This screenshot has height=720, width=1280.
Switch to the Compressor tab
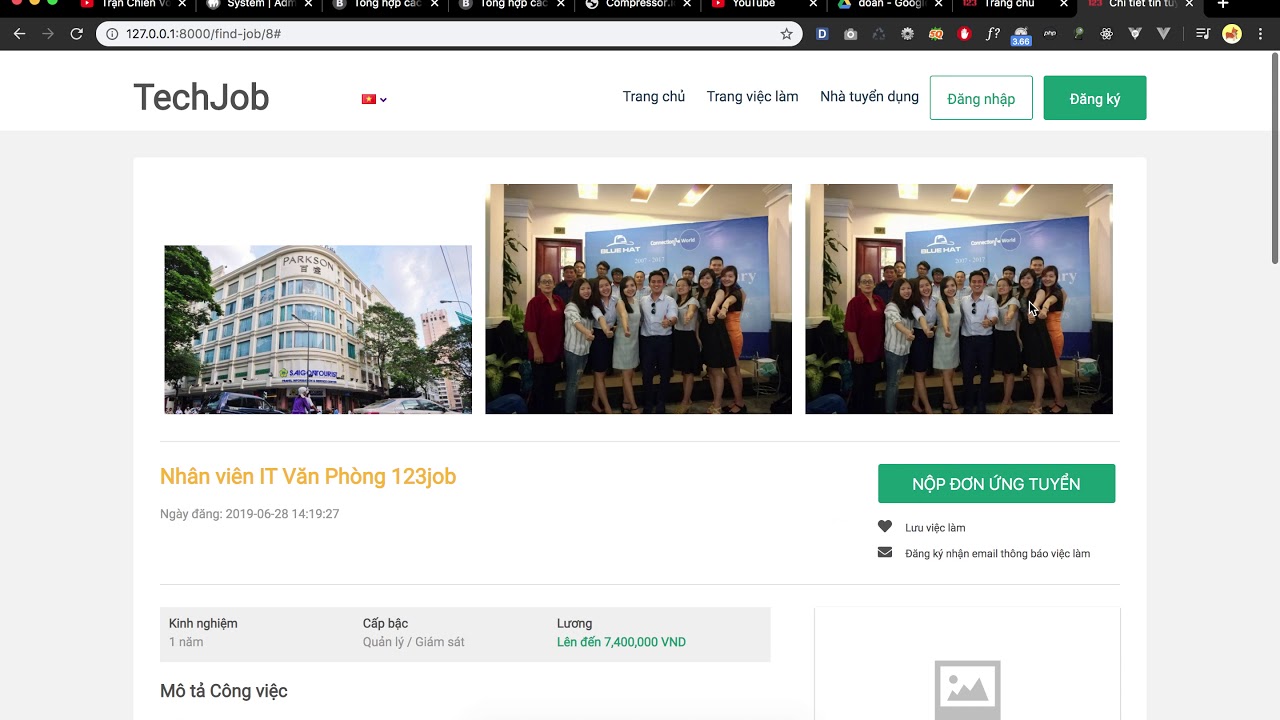pyautogui.click(x=636, y=4)
